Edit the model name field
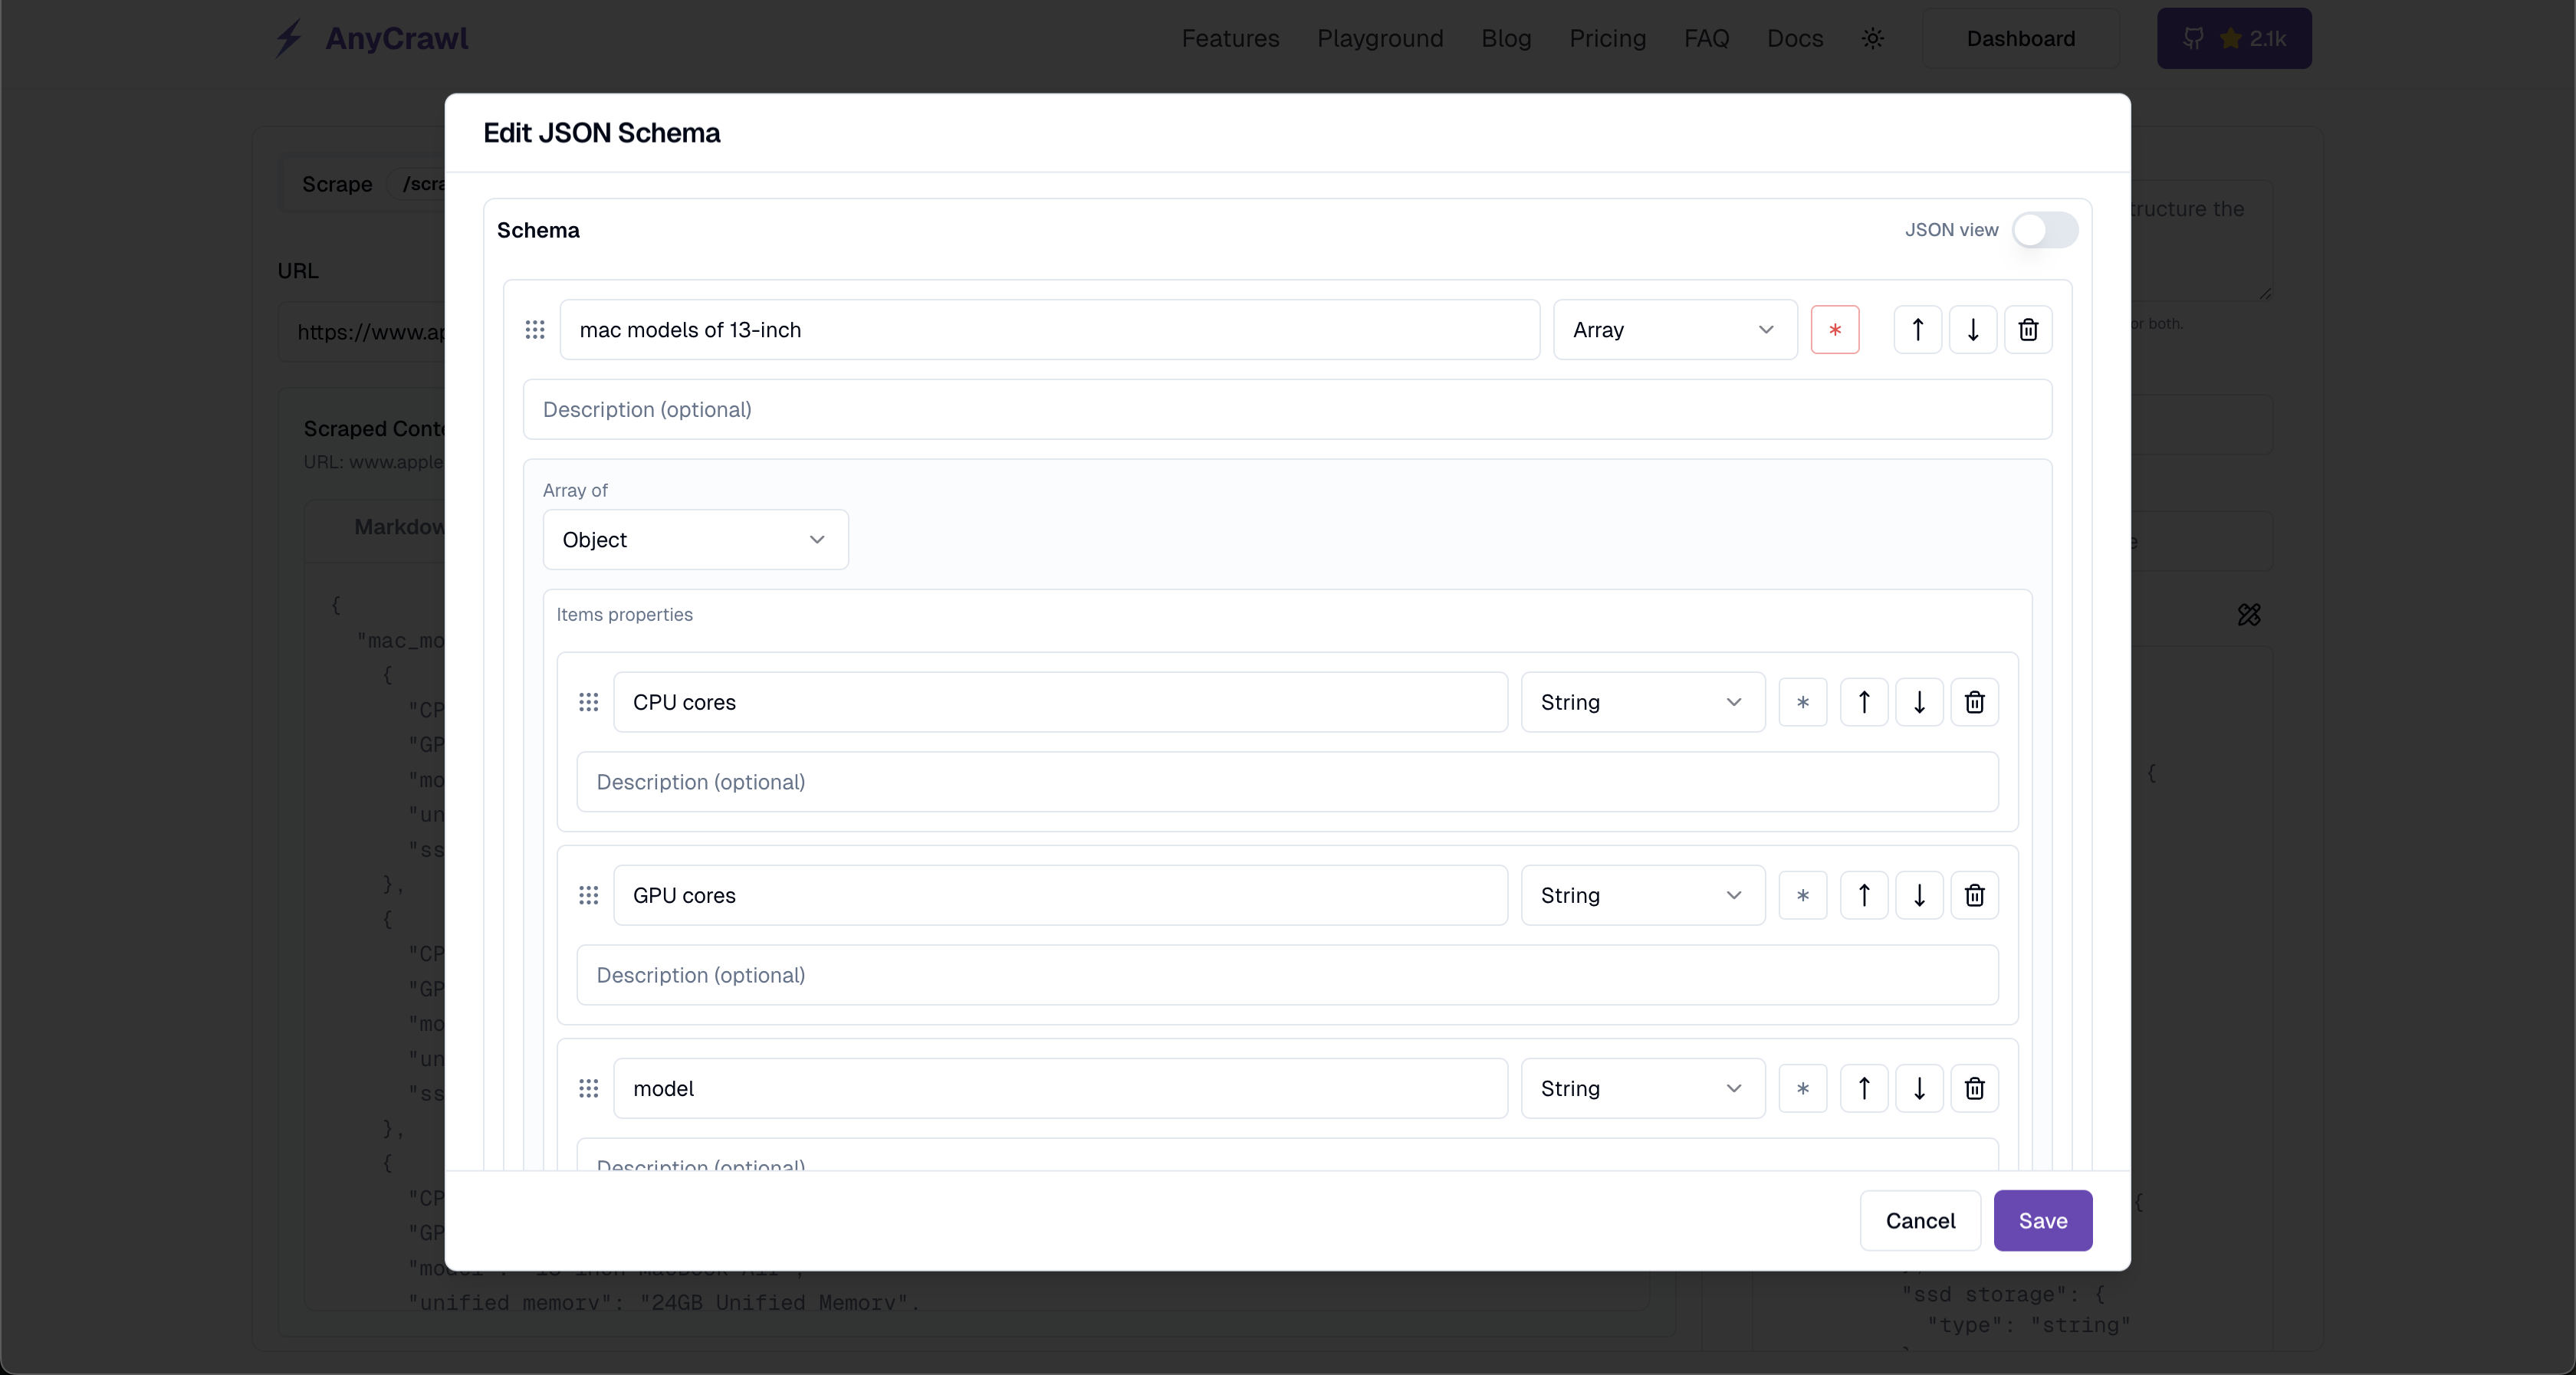The height and width of the screenshot is (1375, 2576). (1060, 1088)
